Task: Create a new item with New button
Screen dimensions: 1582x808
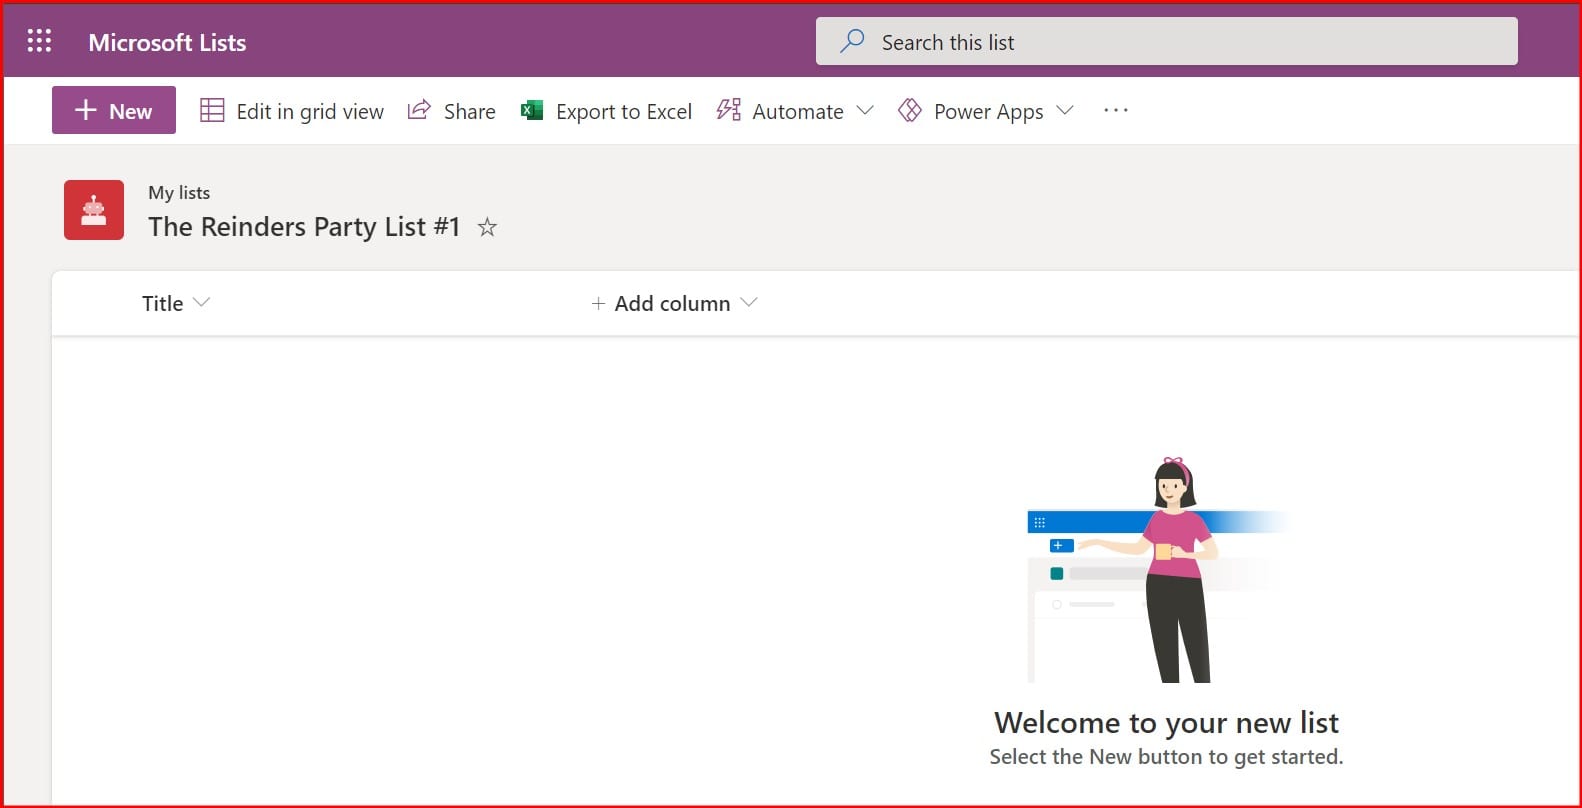Action: (114, 110)
